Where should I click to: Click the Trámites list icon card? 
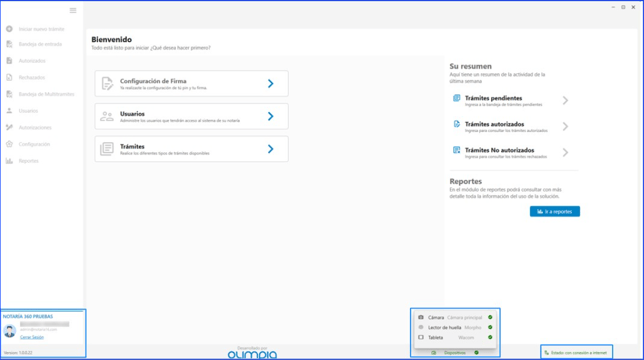coord(107,149)
